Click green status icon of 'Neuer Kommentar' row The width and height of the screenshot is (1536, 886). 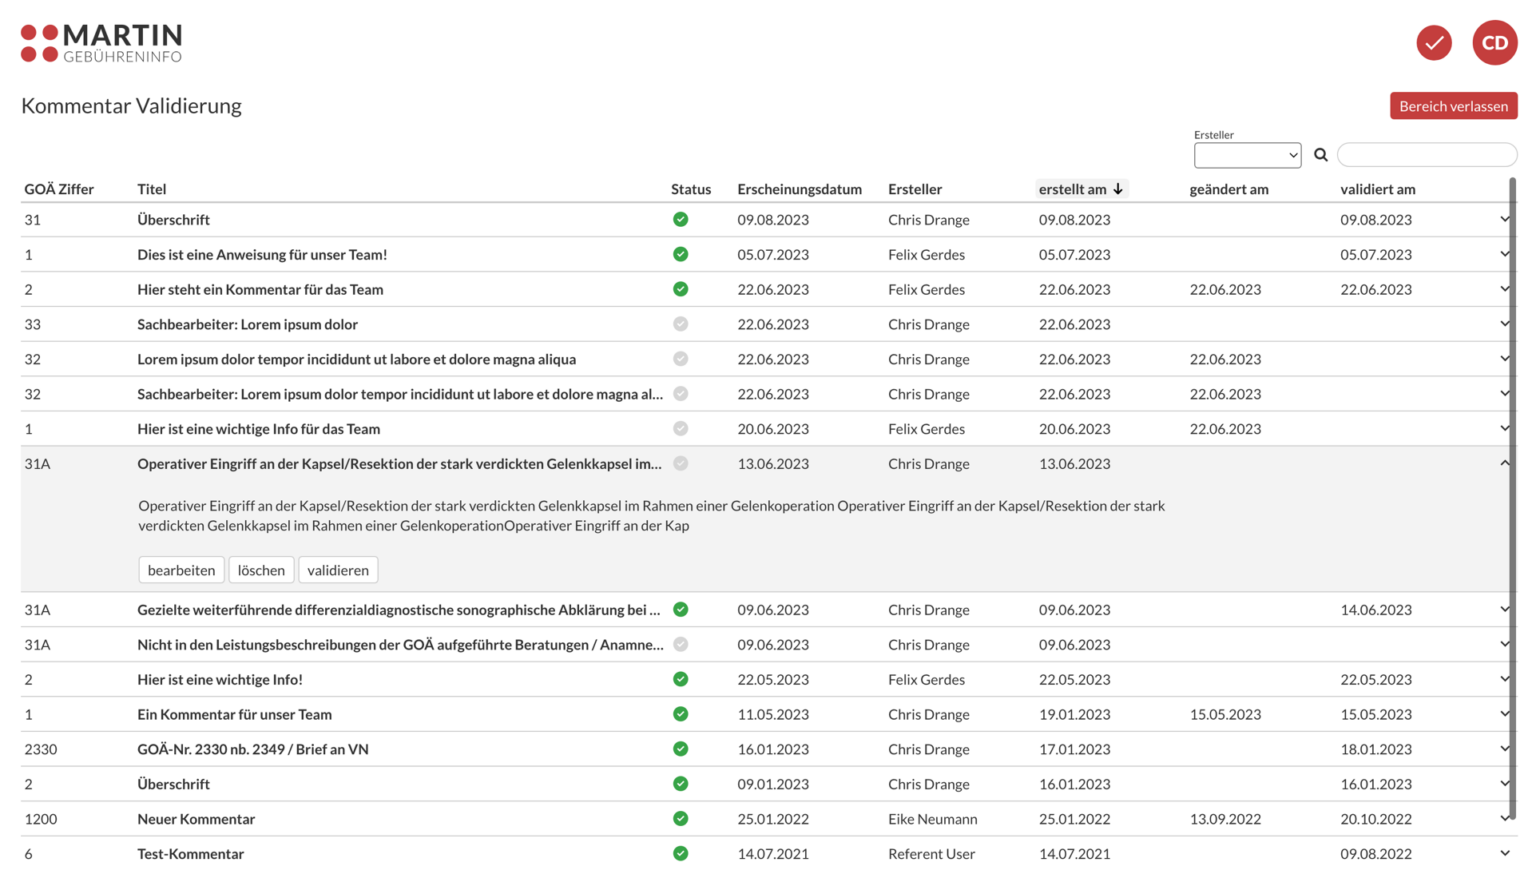click(x=680, y=819)
